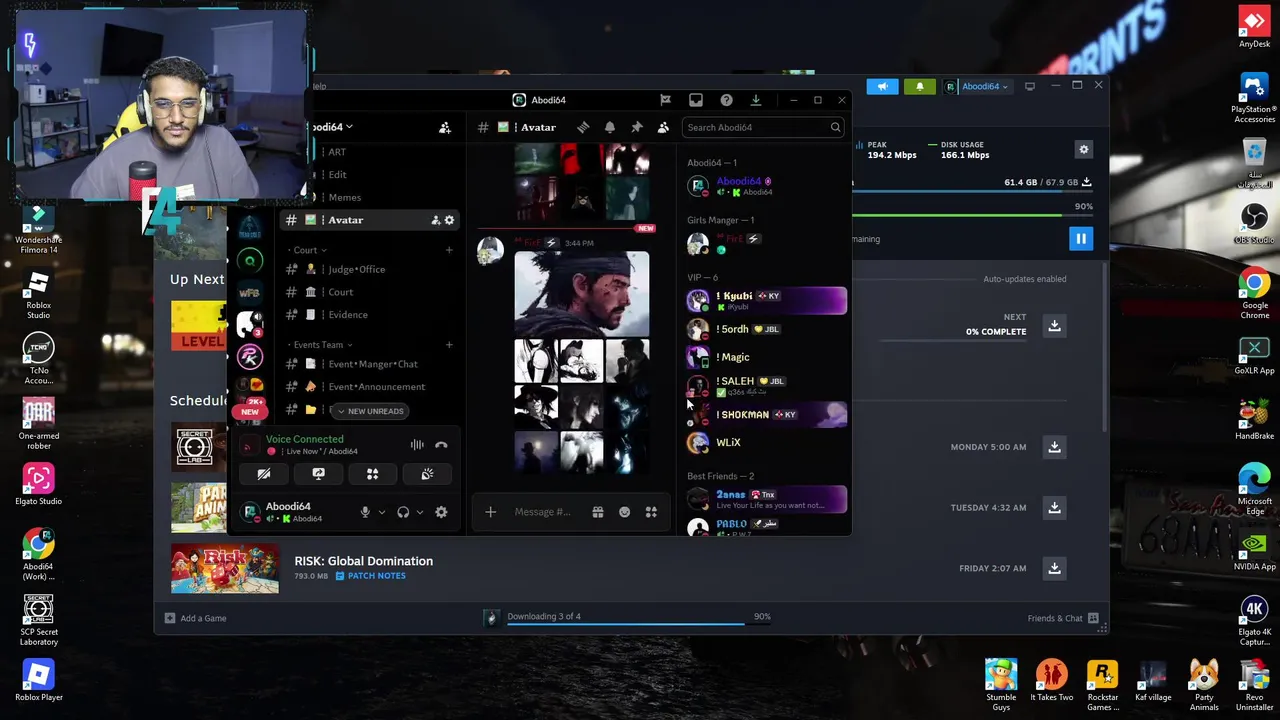Open Discord Threads icon in channel header

[583, 127]
